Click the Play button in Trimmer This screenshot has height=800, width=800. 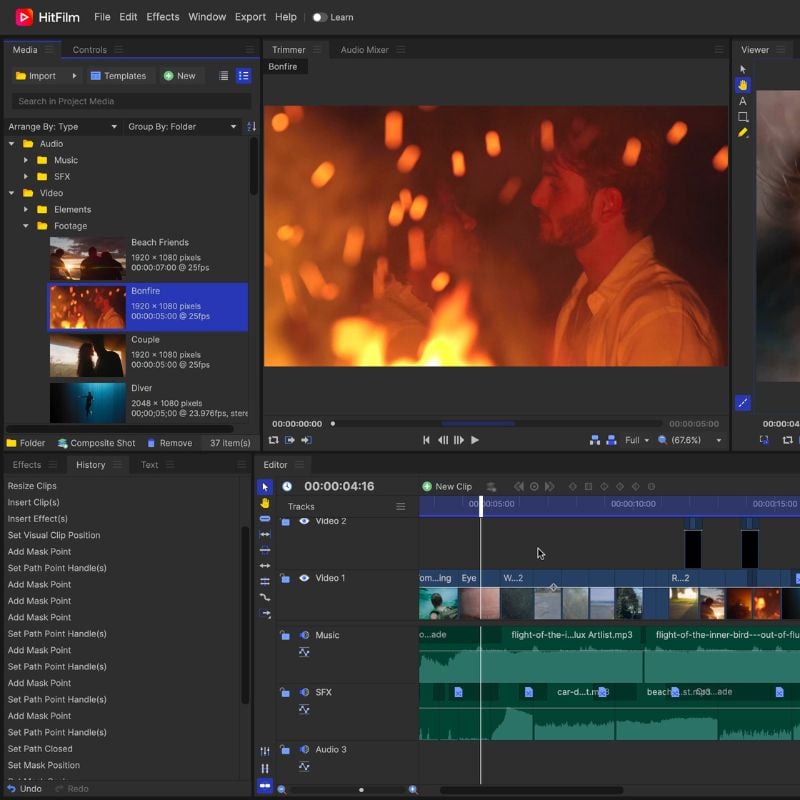(475, 440)
